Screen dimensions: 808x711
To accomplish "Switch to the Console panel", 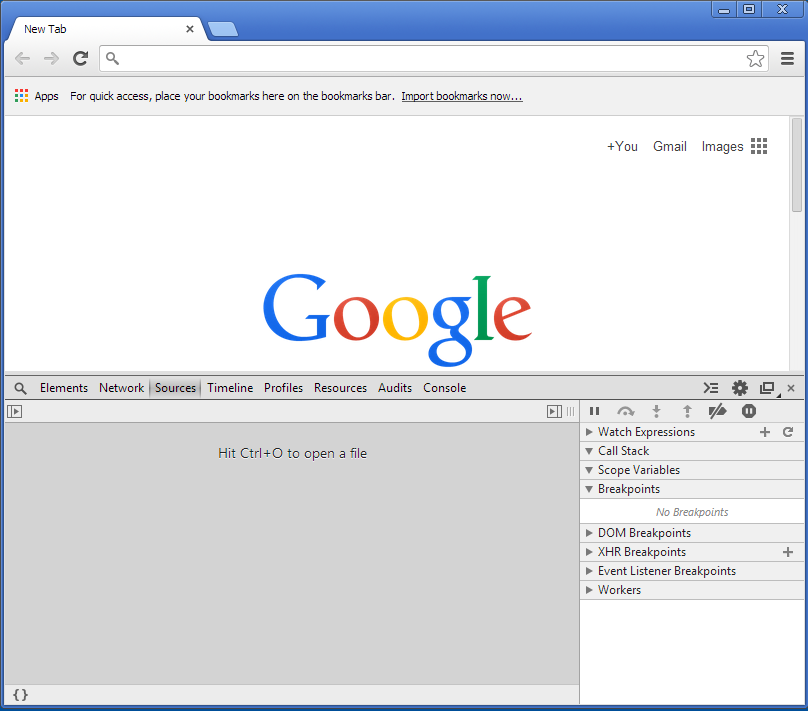I will click(444, 388).
